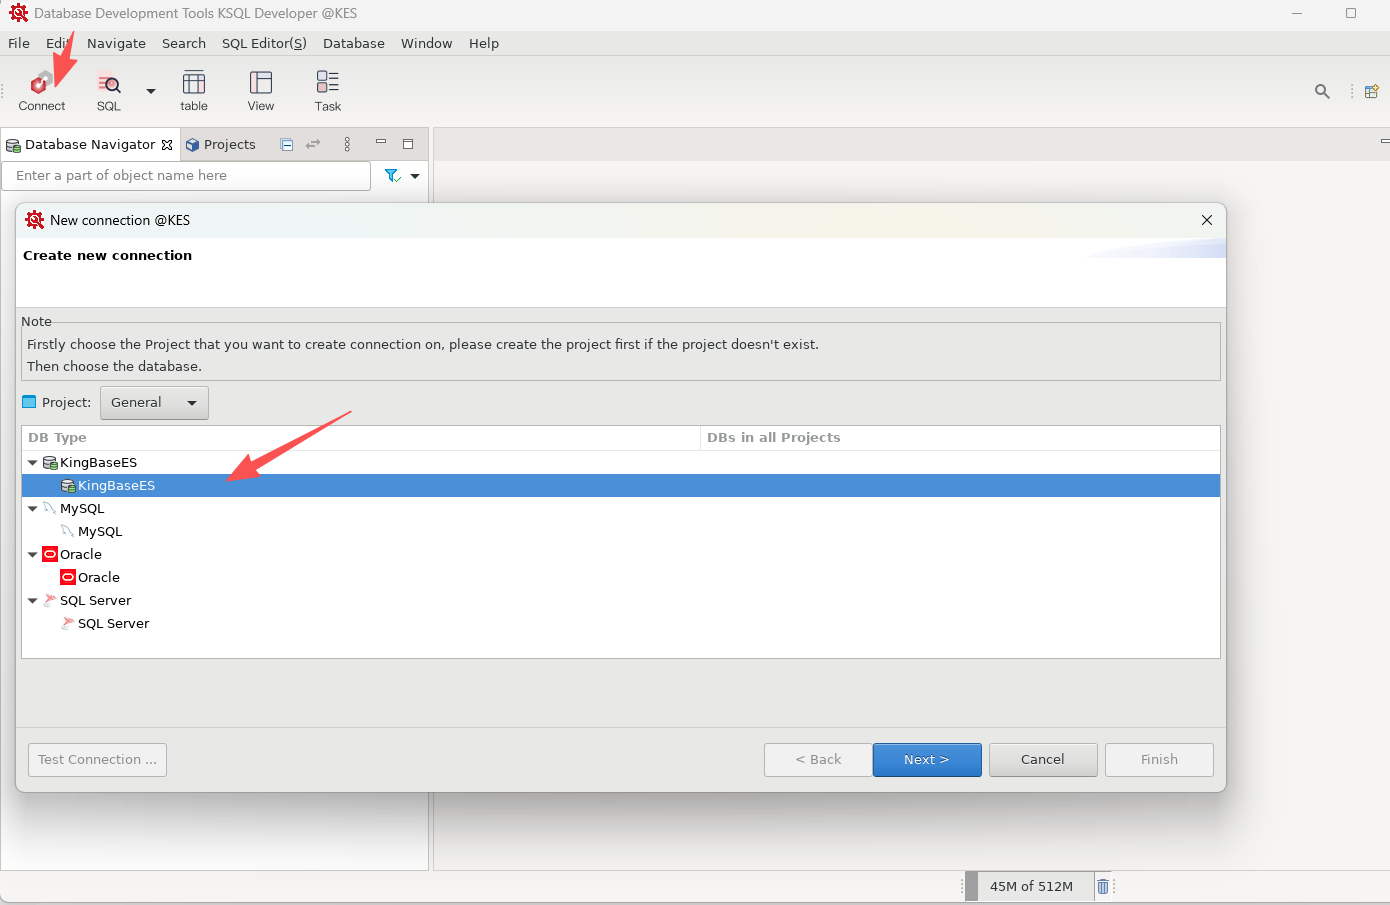
Task: Click the navigator filter funnel icon
Action: 392,176
